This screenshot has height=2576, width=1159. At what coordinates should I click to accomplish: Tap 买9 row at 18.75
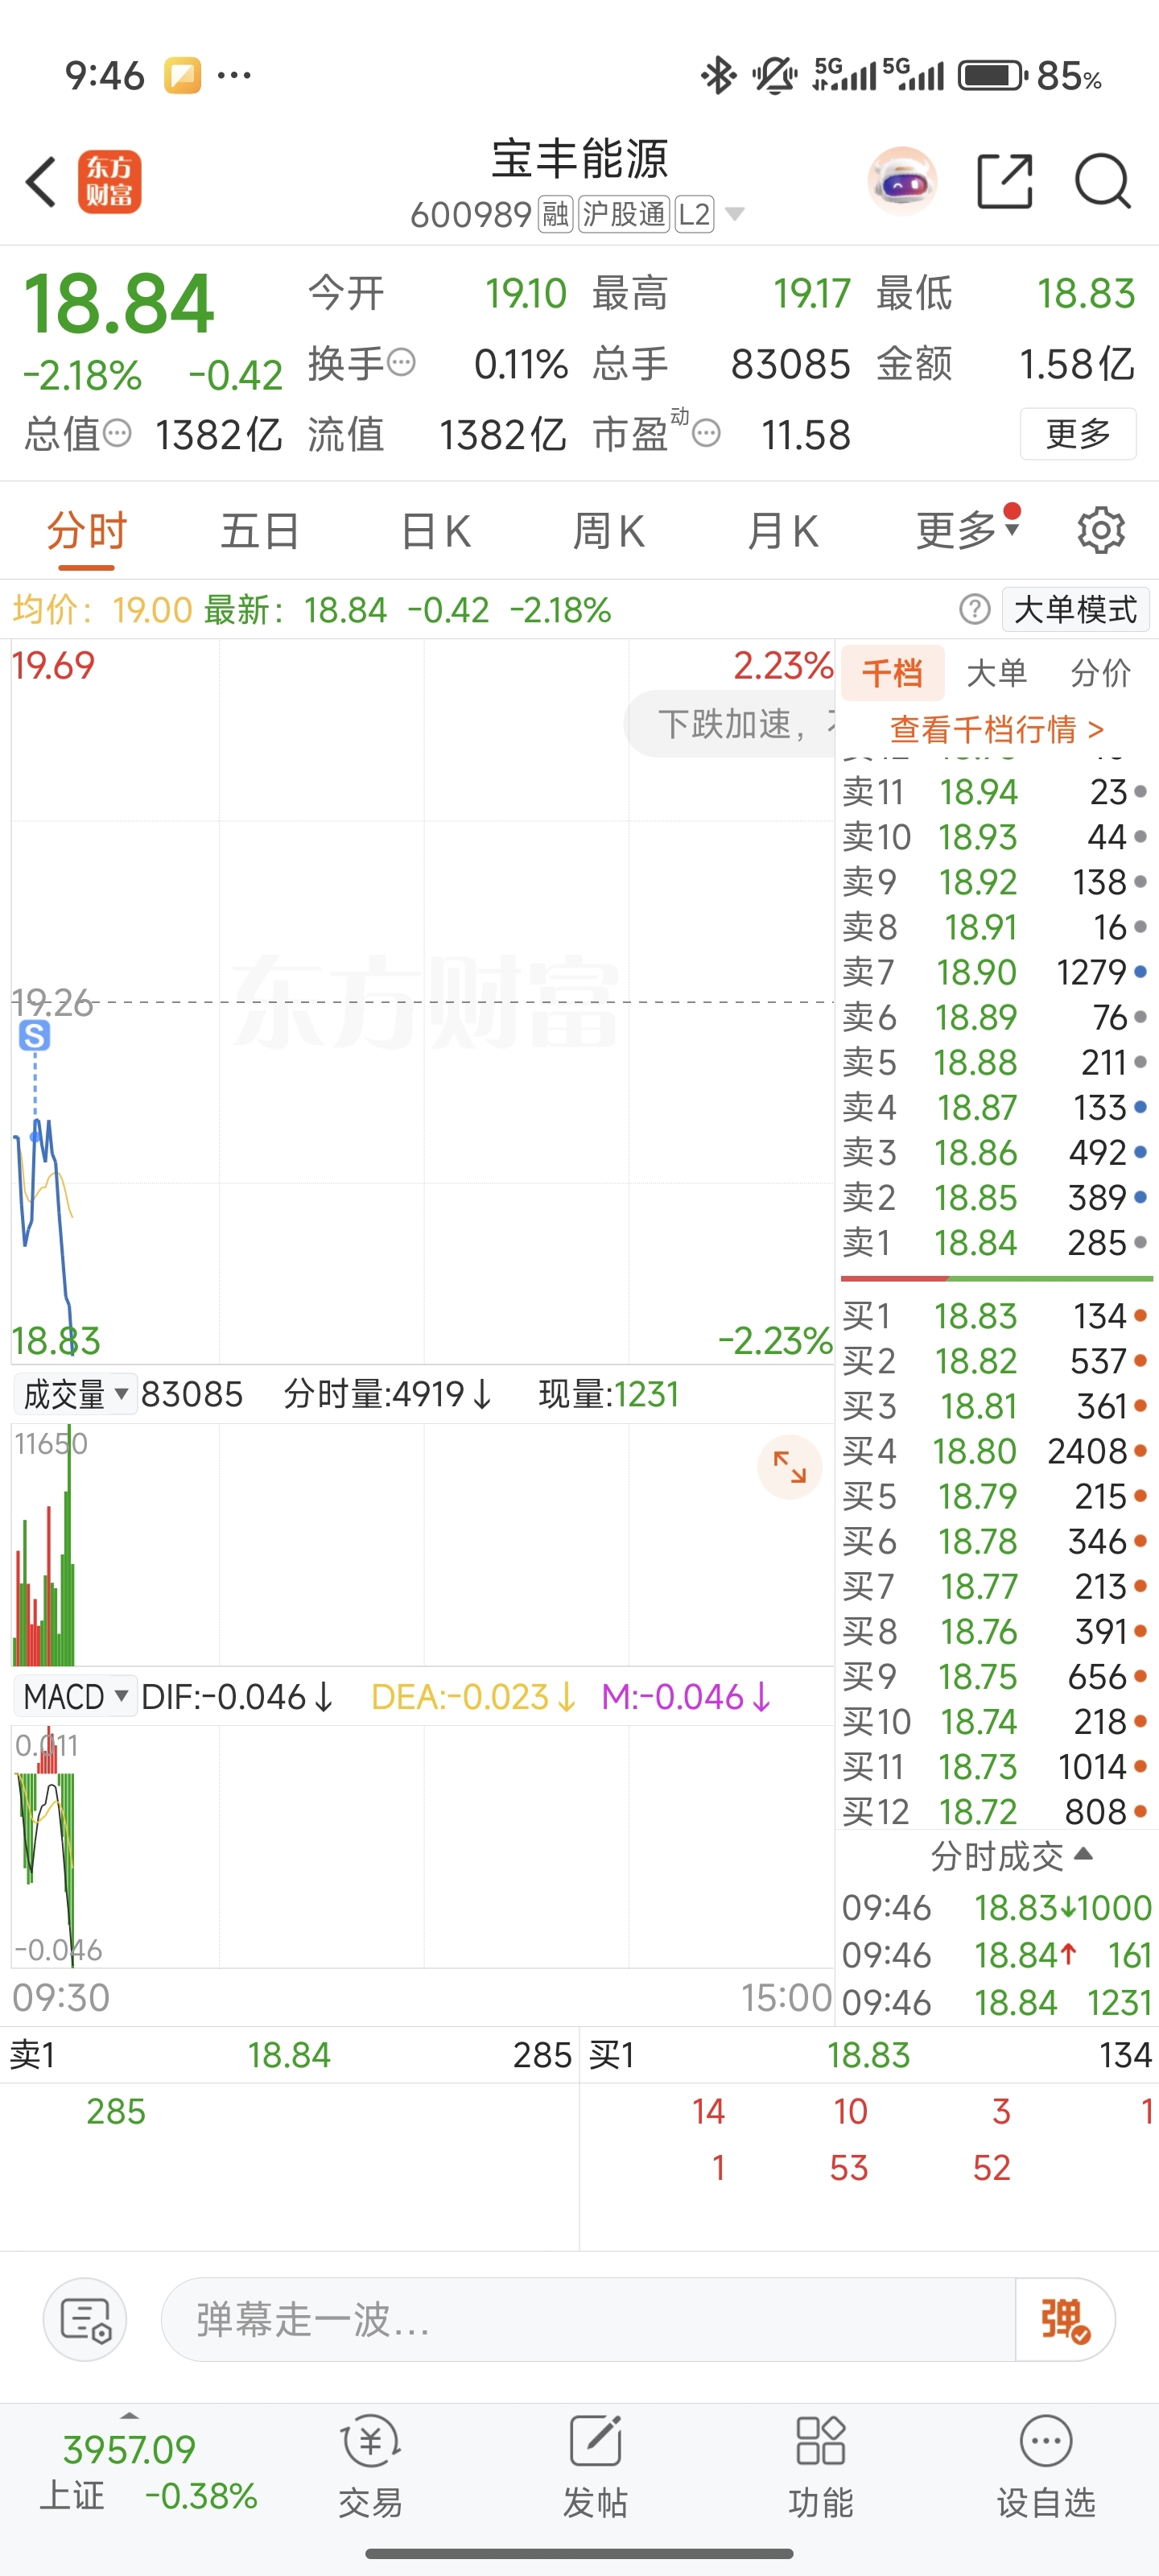tap(996, 1677)
